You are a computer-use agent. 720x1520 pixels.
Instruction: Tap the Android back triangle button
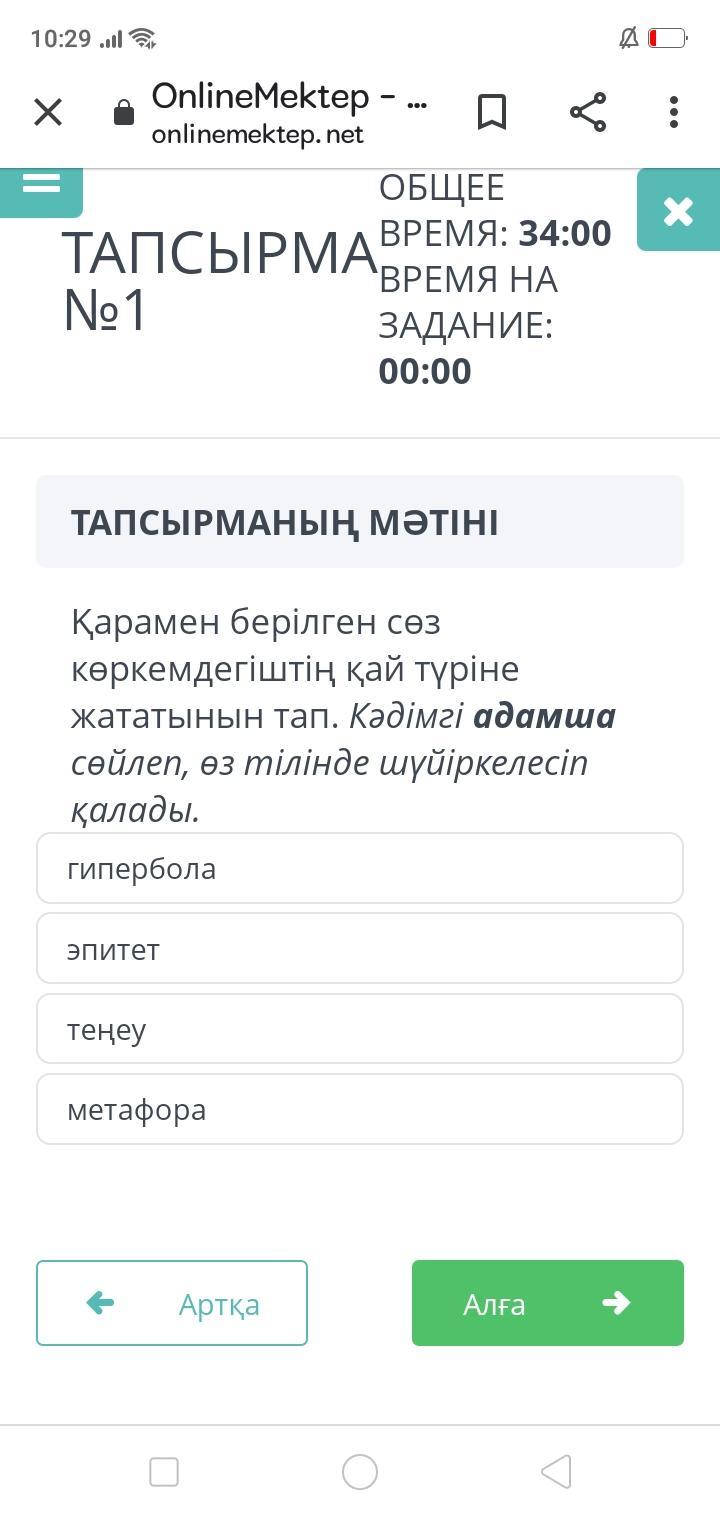click(556, 1472)
